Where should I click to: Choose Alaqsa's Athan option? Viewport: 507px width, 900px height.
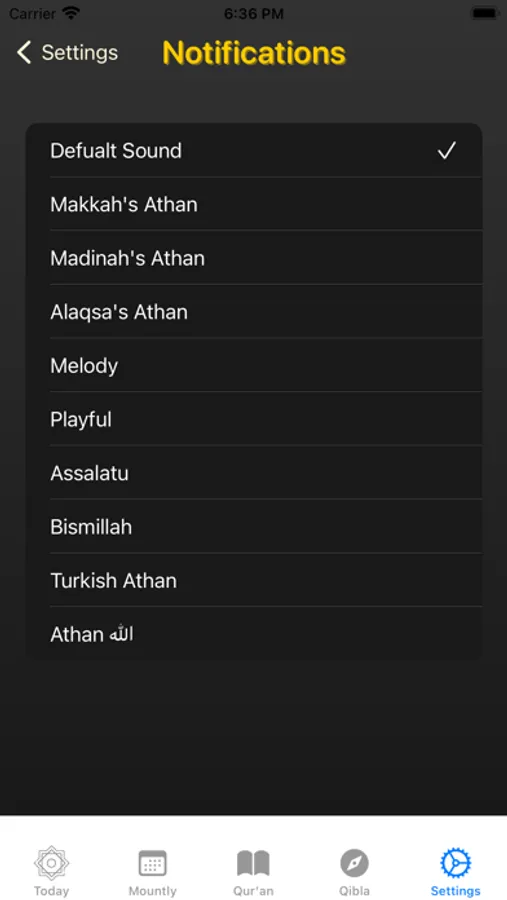pyautogui.click(x=253, y=312)
